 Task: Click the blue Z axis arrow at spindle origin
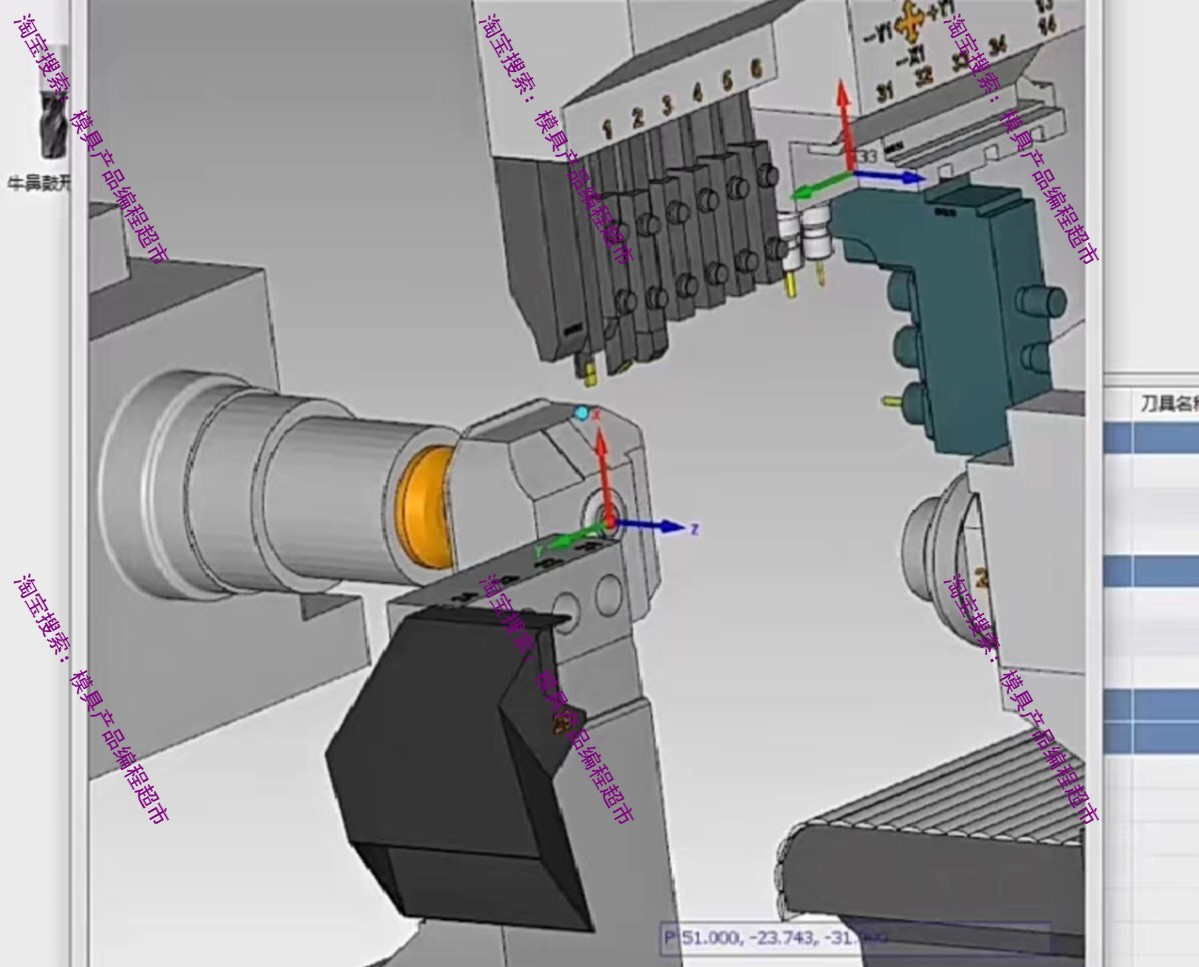(x=651, y=526)
